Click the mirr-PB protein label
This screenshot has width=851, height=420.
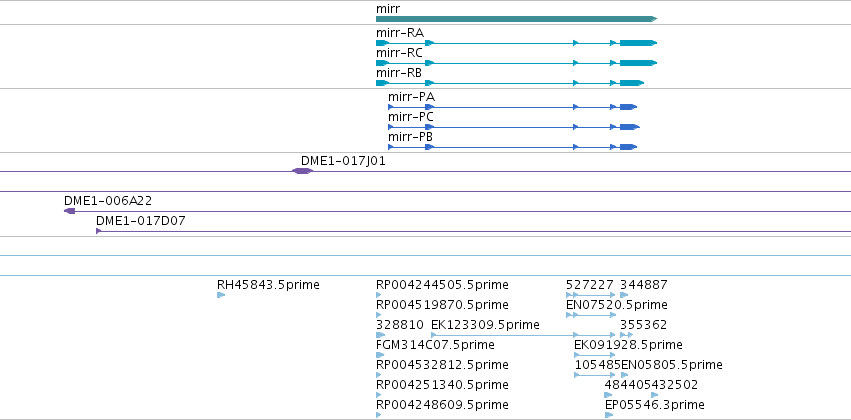410,137
